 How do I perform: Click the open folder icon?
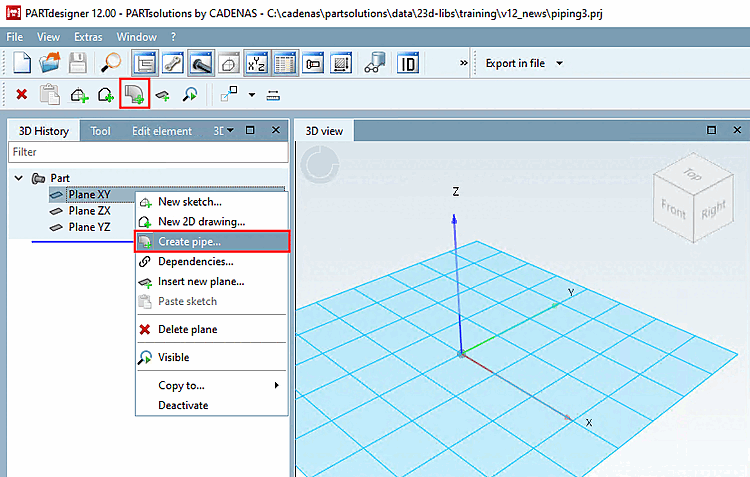50,63
